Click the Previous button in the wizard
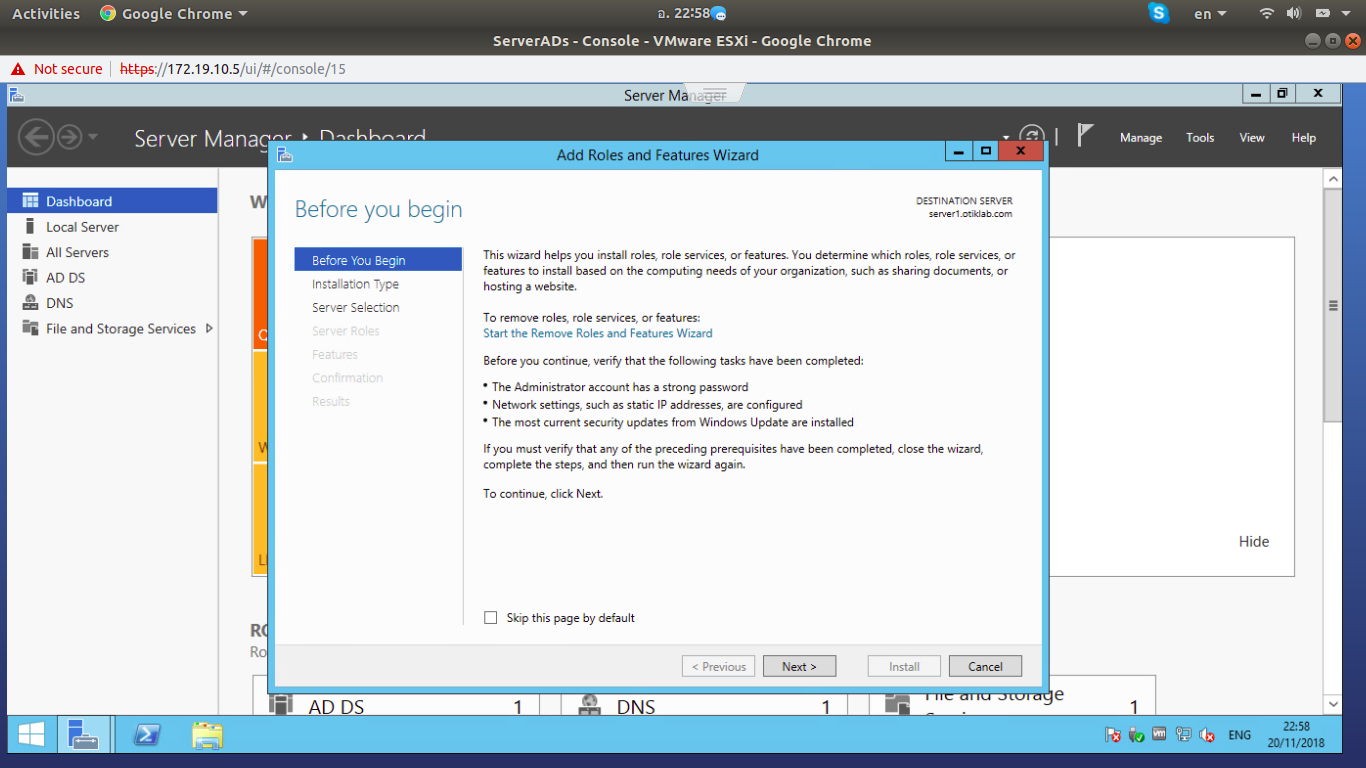 point(718,666)
